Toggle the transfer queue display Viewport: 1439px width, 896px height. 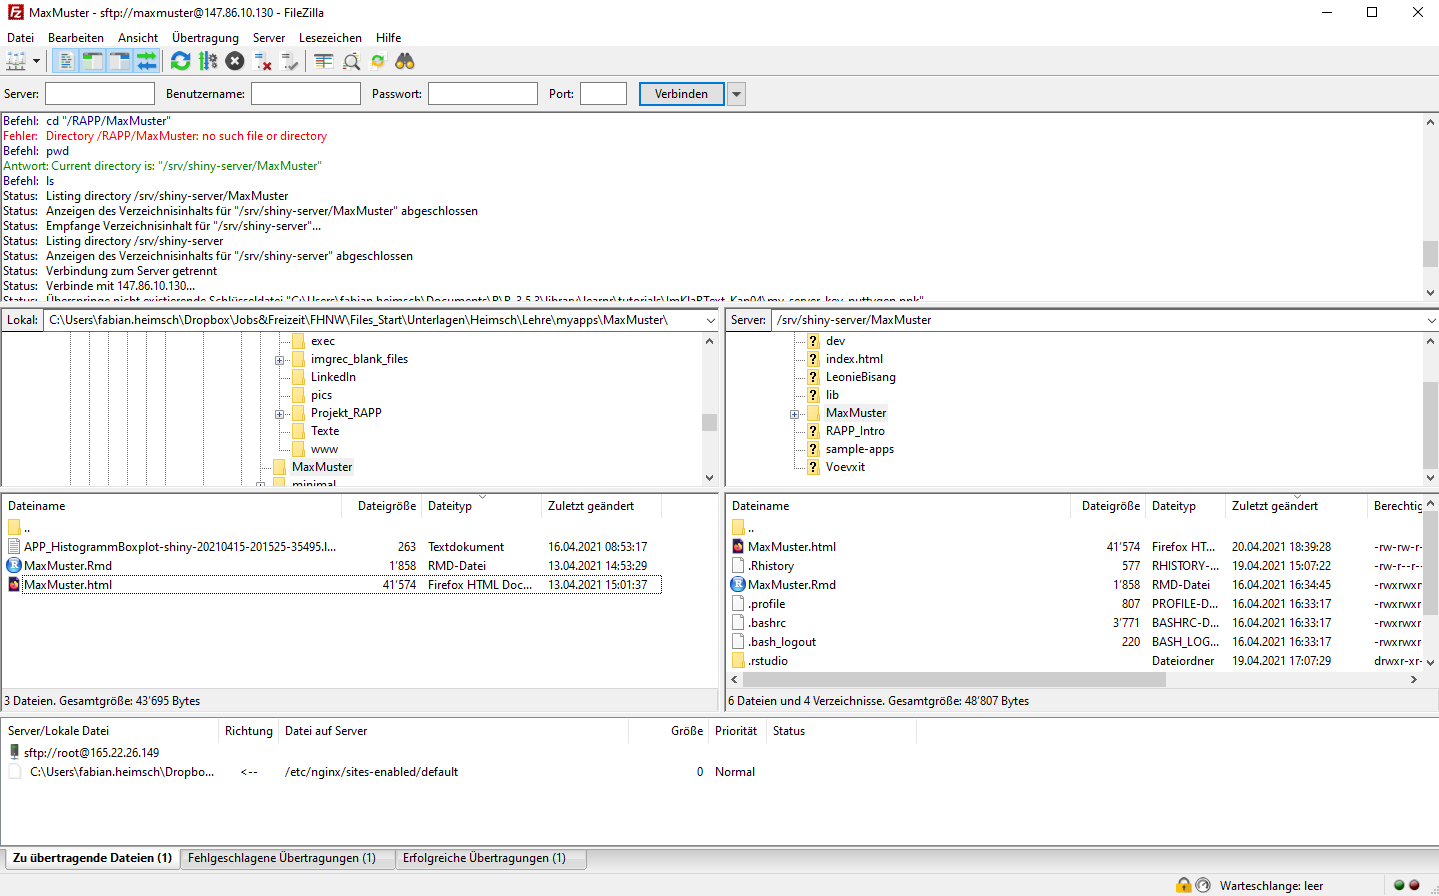[x=147, y=61]
